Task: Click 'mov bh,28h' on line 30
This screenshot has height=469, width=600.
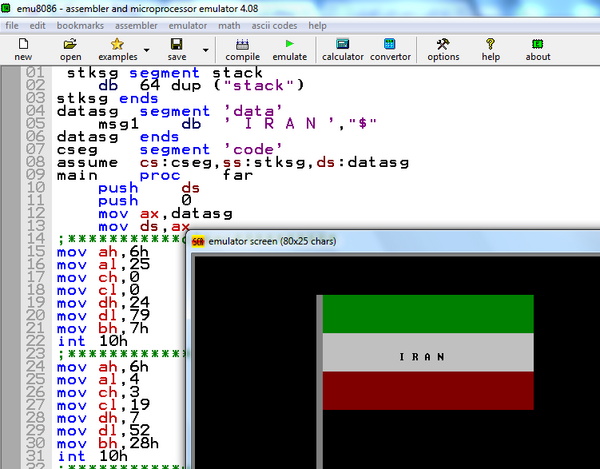Action: 108,444
